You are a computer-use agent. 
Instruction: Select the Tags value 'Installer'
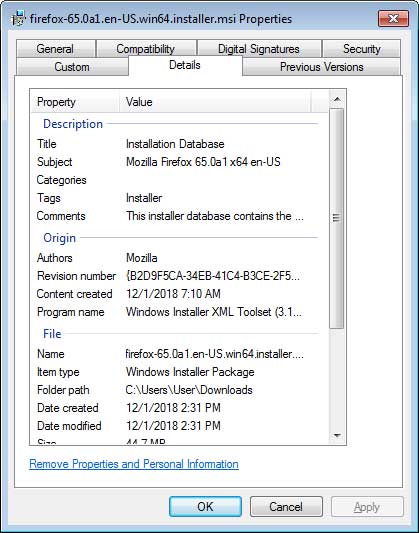click(144, 198)
